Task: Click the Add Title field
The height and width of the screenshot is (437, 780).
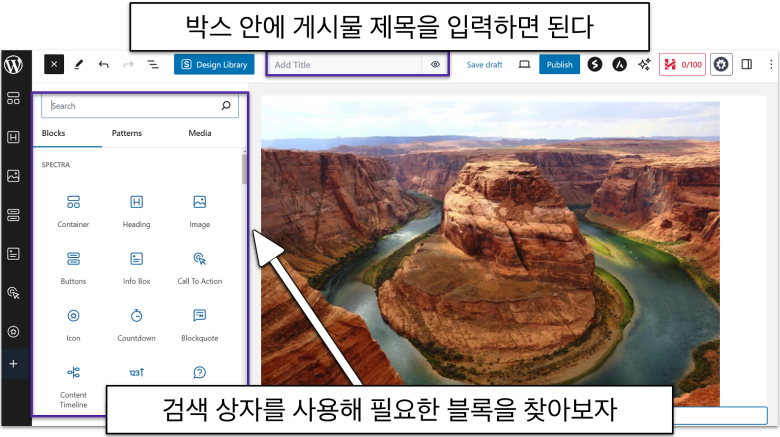Action: pos(345,65)
